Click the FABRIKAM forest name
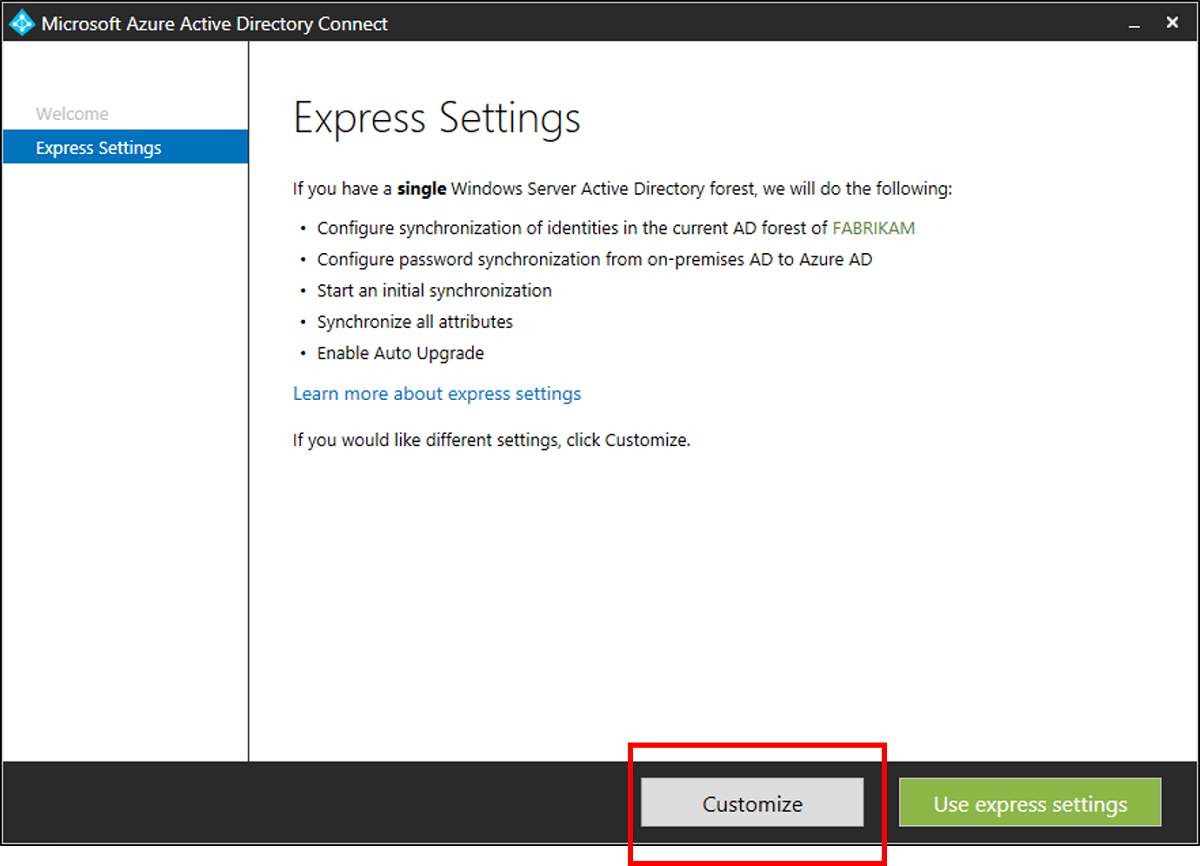The image size is (1200, 866). click(873, 227)
